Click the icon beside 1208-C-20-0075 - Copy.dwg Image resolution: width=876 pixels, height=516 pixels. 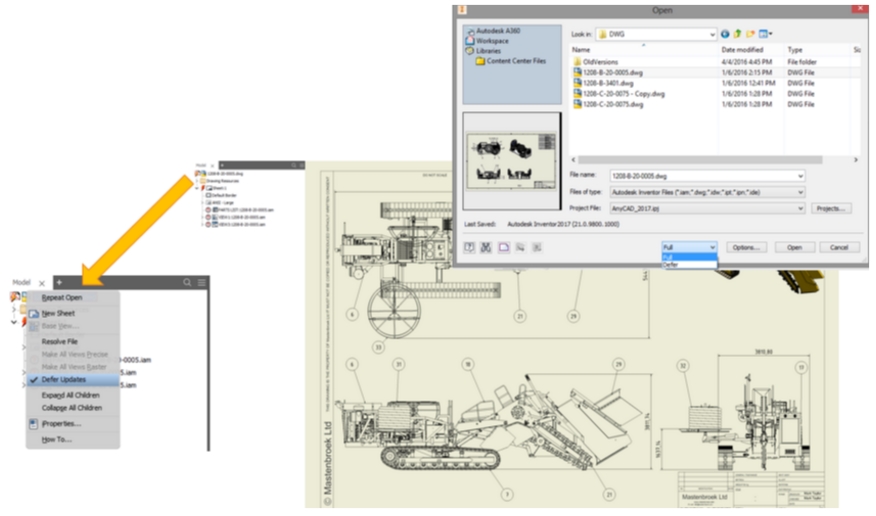[577, 94]
